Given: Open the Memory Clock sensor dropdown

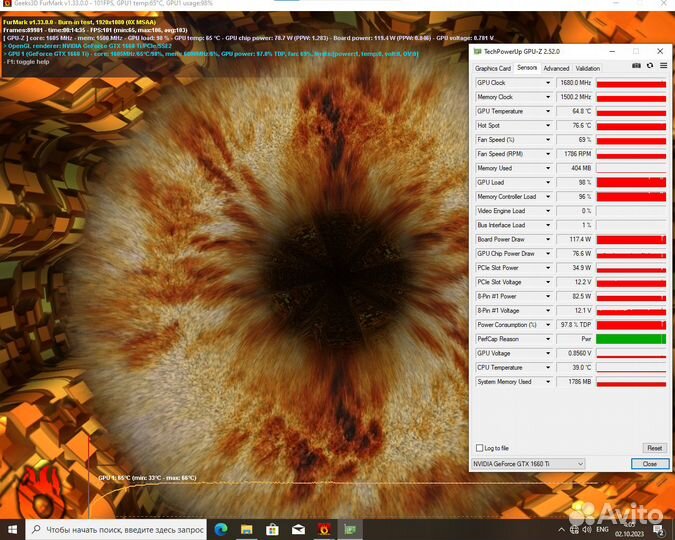Looking at the screenshot, I should pyautogui.click(x=548, y=97).
